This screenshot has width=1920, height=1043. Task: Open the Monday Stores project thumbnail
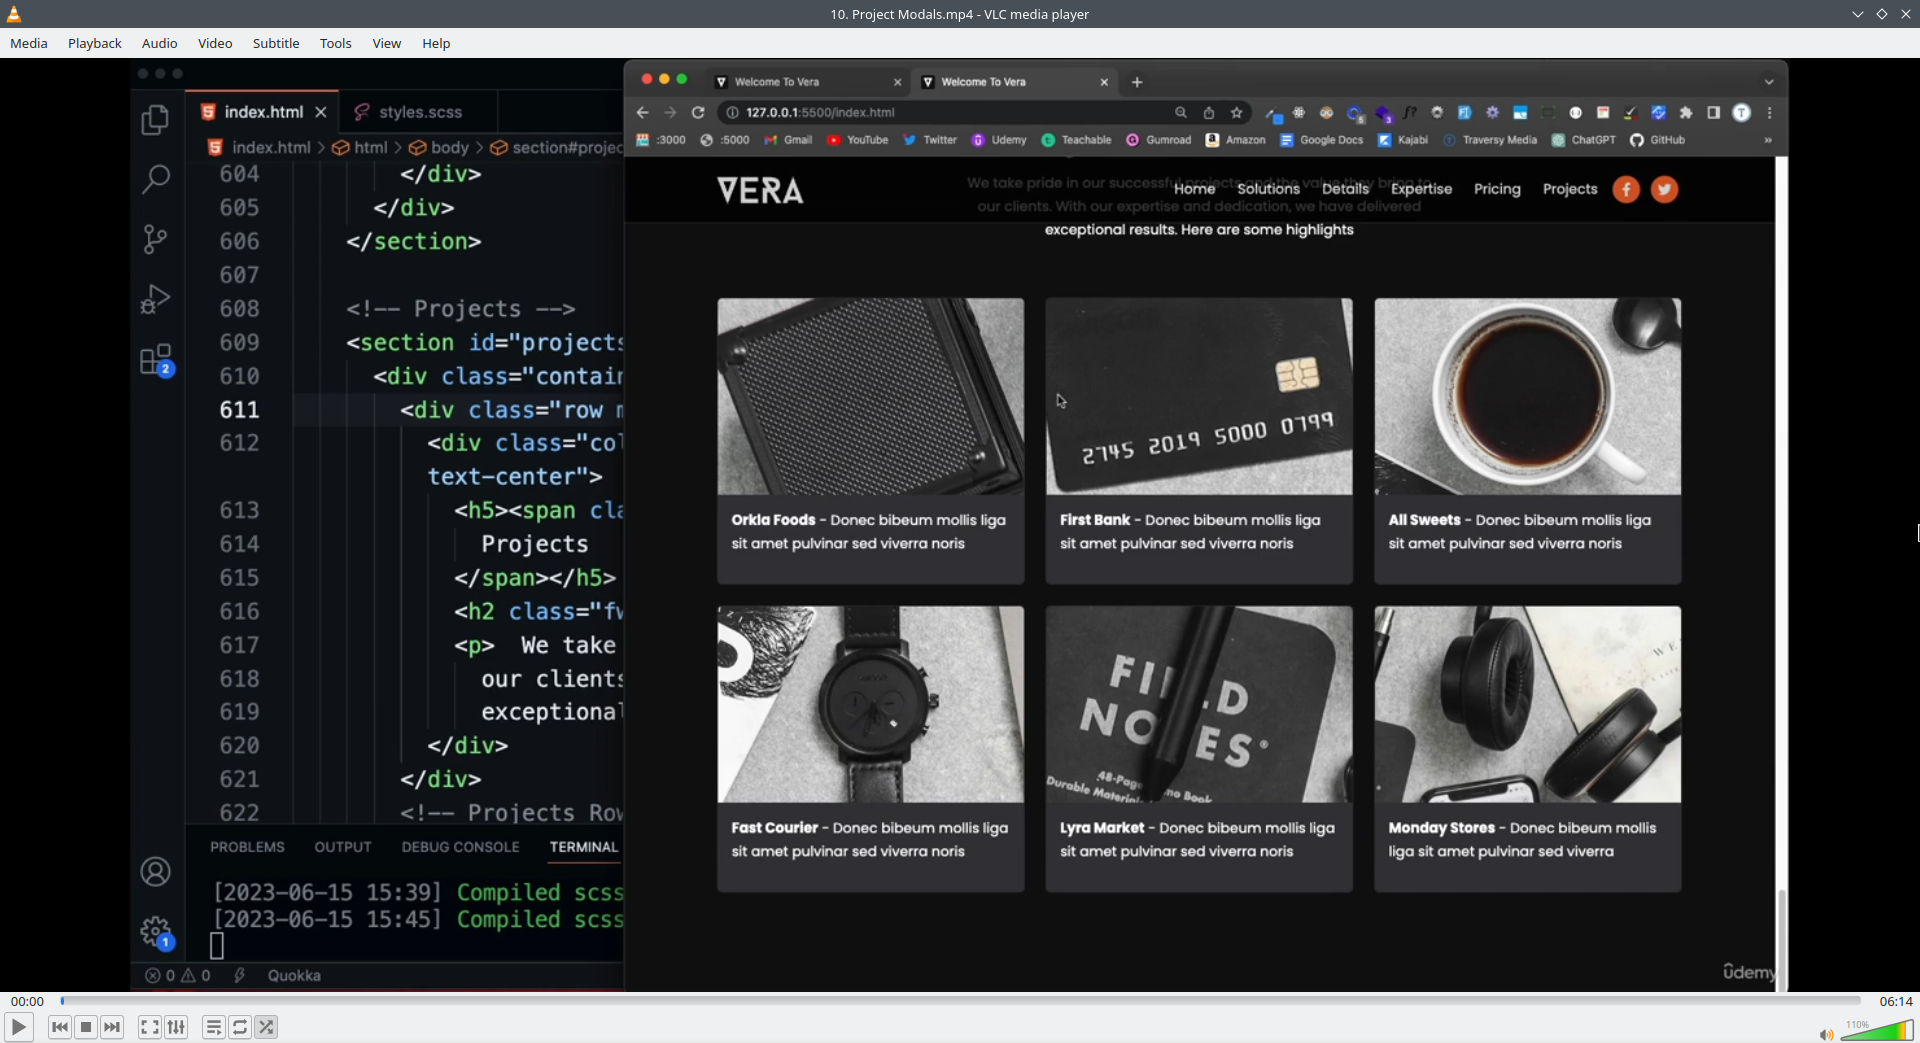pyautogui.click(x=1528, y=704)
